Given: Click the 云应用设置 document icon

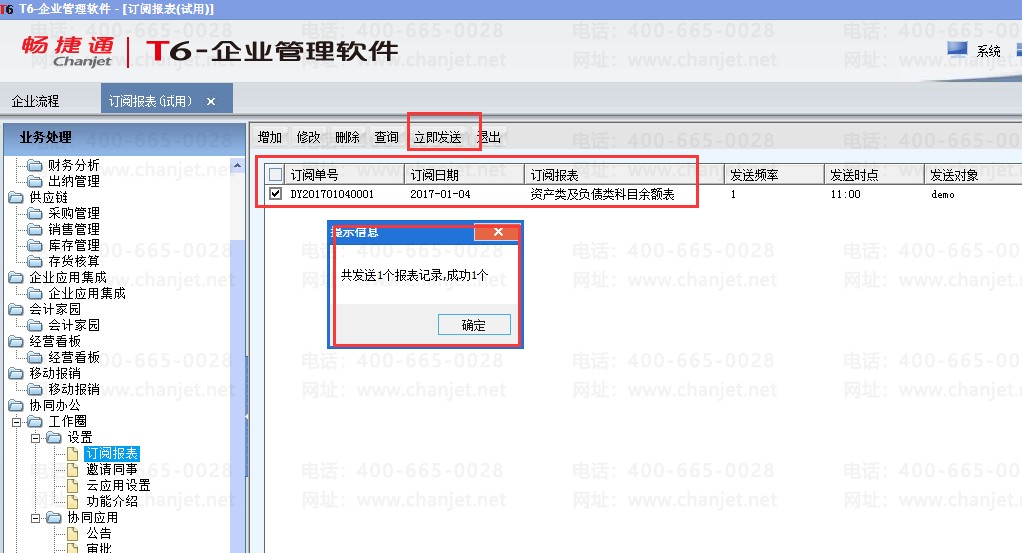Looking at the screenshot, I should [x=73, y=485].
